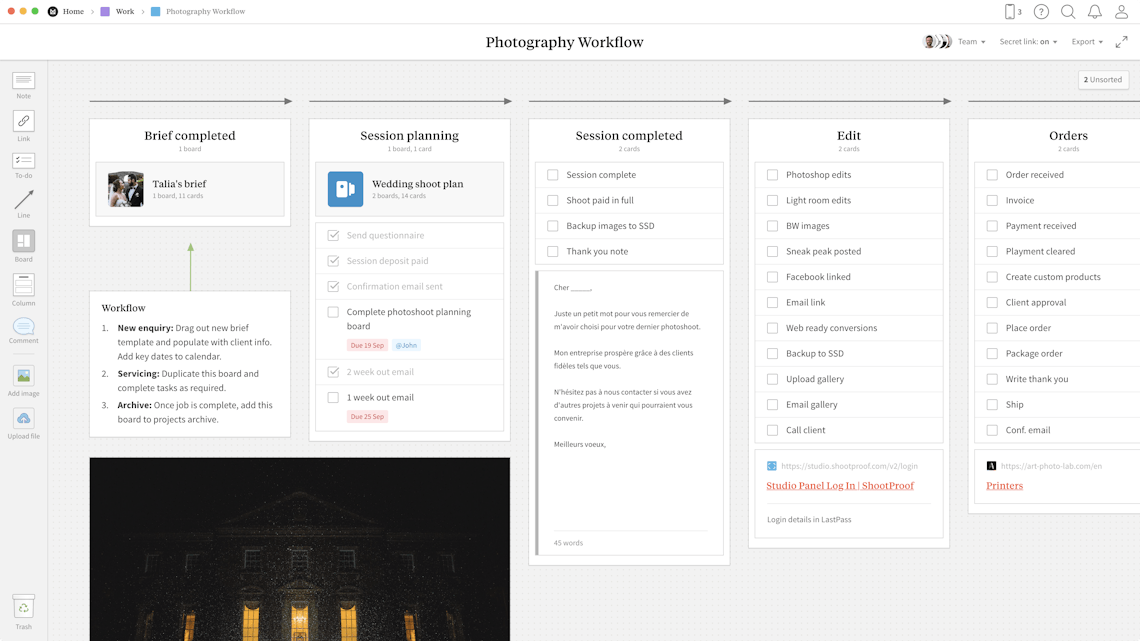Uncheck Session deposit paid
1140x641 pixels.
(x=333, y=261)
